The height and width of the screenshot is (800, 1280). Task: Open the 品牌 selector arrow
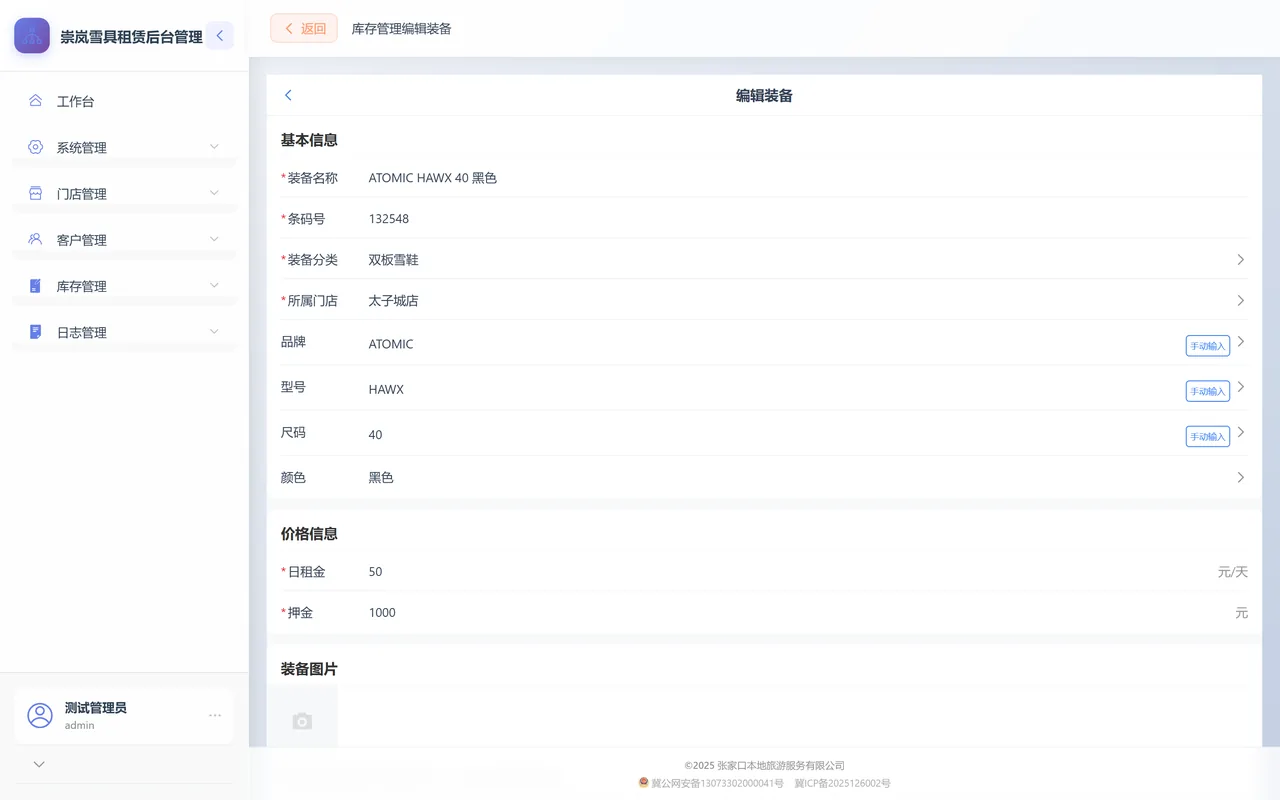(1240, 342)
